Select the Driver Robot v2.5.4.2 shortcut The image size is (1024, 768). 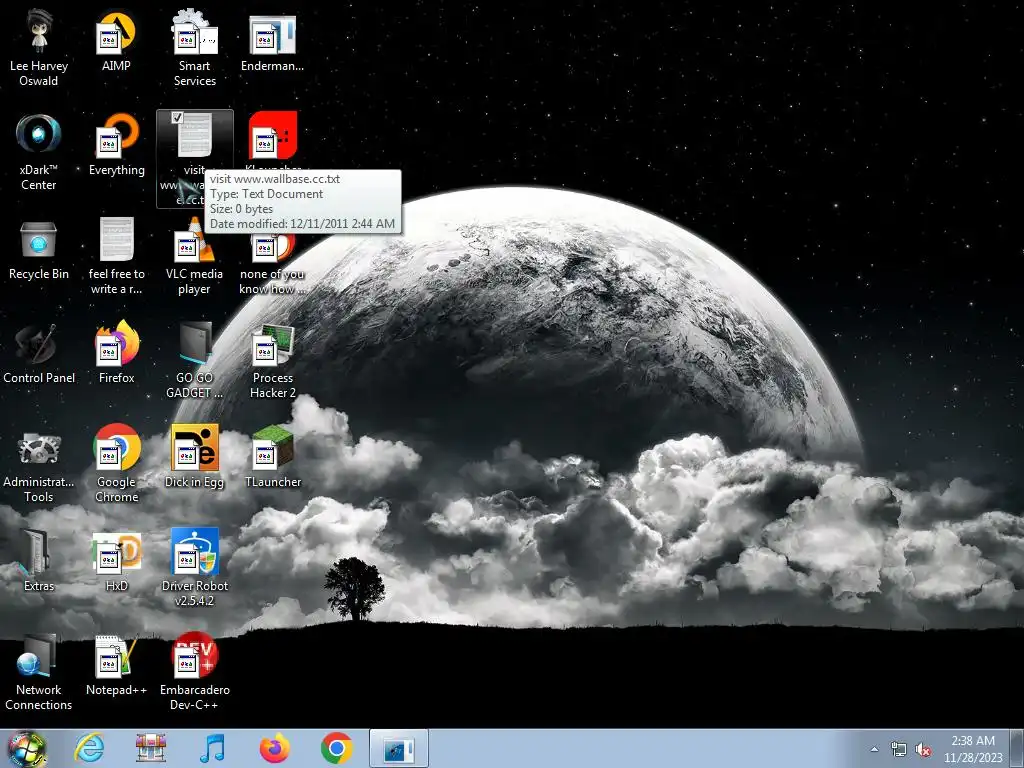point(195,567)
